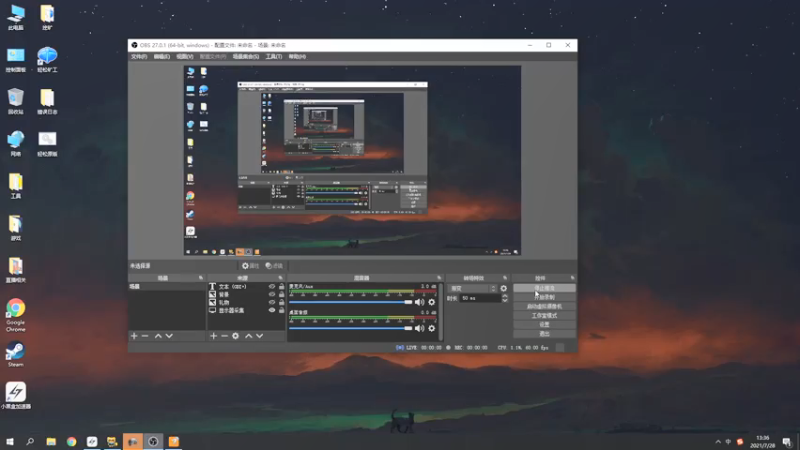Open the 文件(F) menu in OBS
Viewport: 800px width, 450px height.
point(139,57)
